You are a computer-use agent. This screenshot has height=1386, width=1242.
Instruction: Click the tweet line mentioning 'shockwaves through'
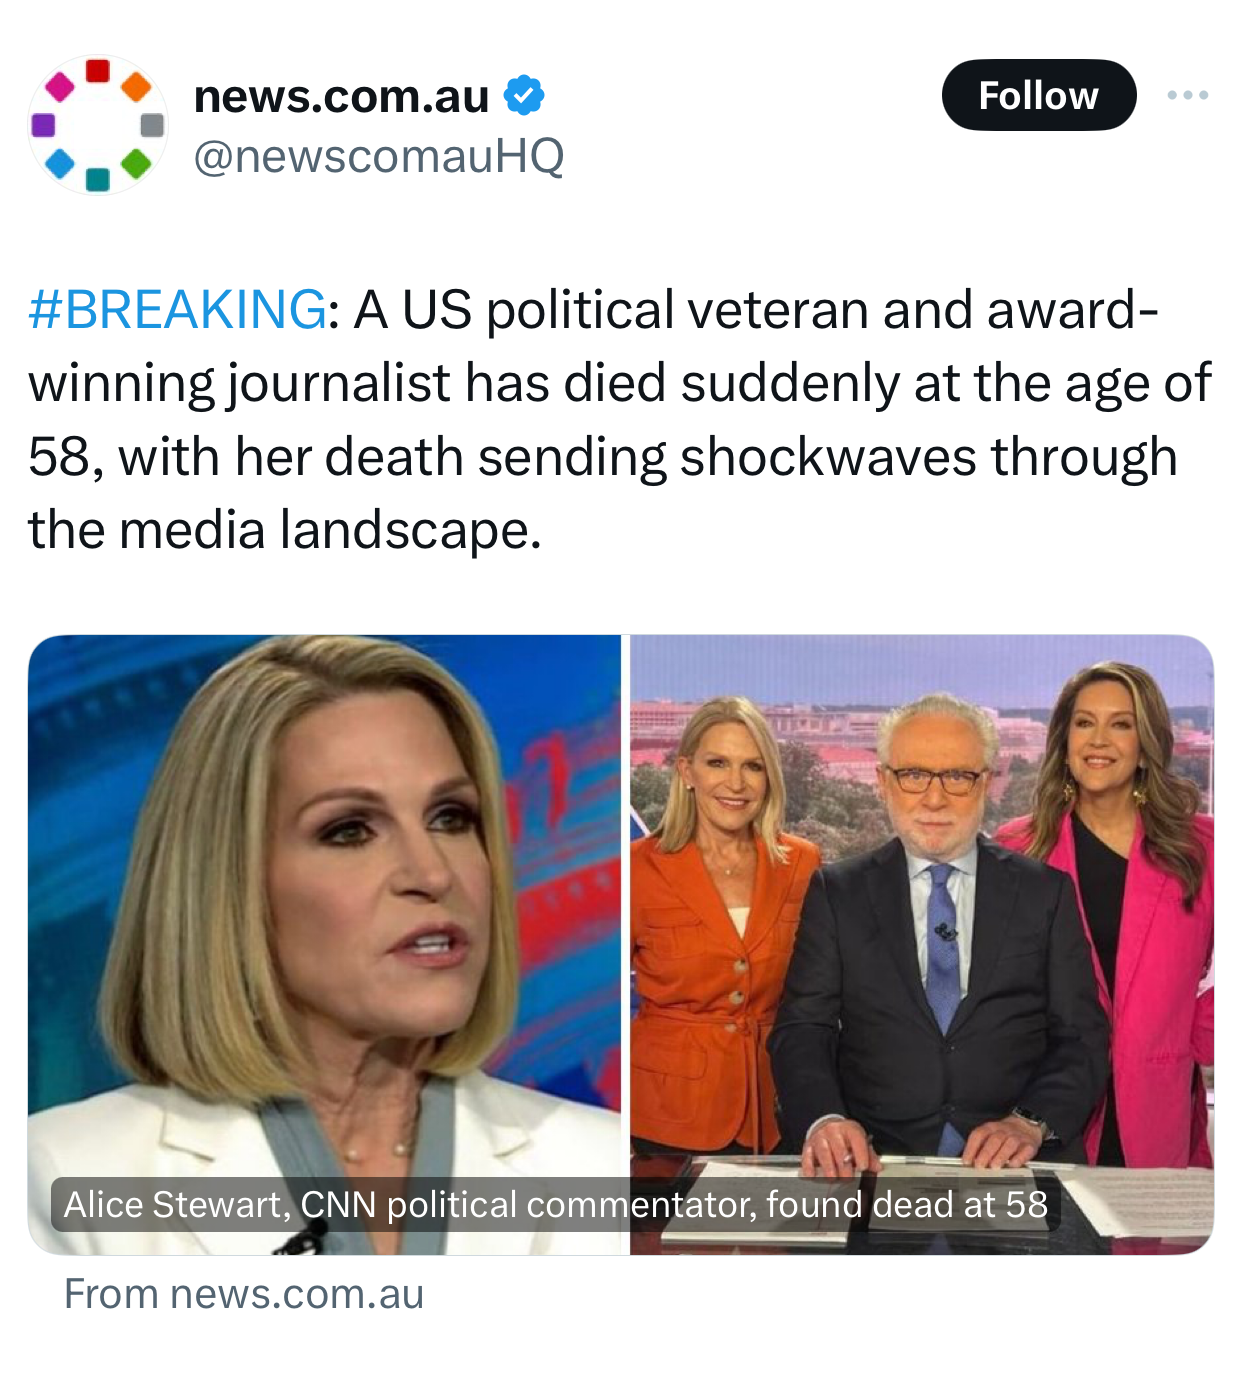pos(603,457)
